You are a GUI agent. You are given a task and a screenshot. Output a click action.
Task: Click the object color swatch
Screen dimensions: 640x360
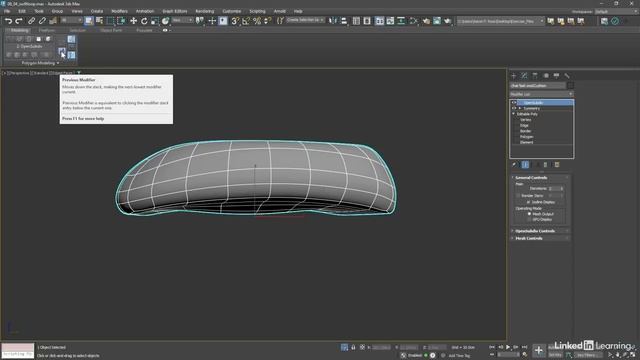[570, 85]
